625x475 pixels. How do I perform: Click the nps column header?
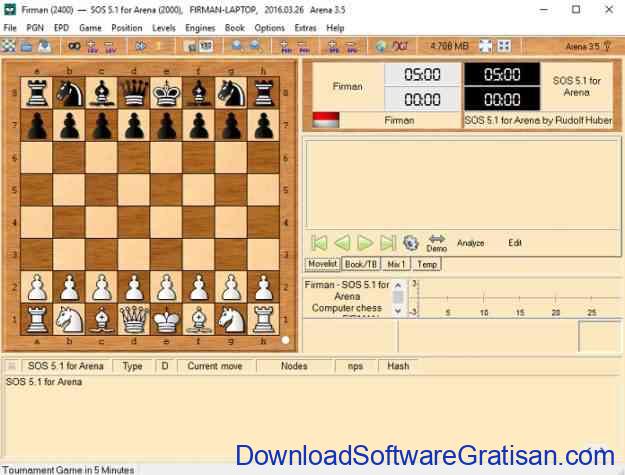[355, 366]
